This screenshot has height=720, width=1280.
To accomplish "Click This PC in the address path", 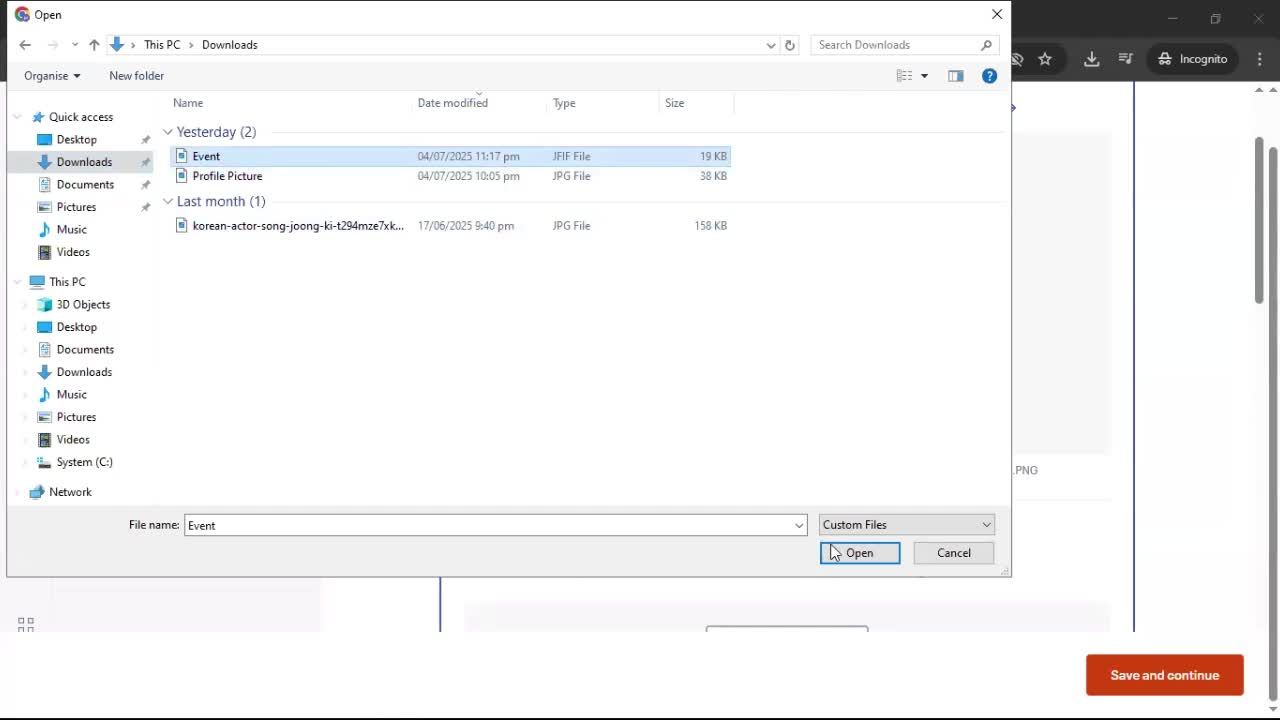I will (x=162, y=45).
